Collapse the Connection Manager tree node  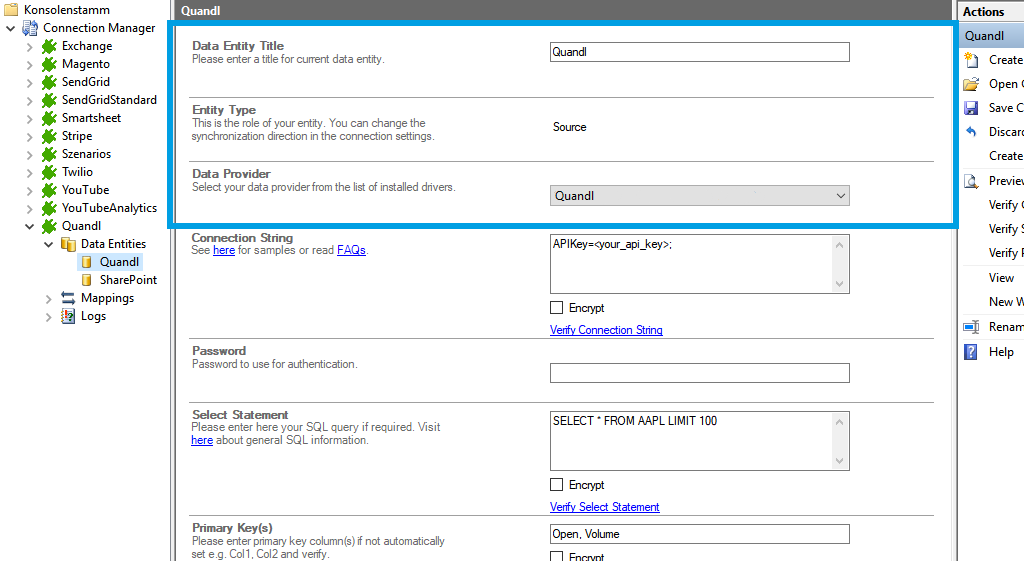(x=10, y=28)
